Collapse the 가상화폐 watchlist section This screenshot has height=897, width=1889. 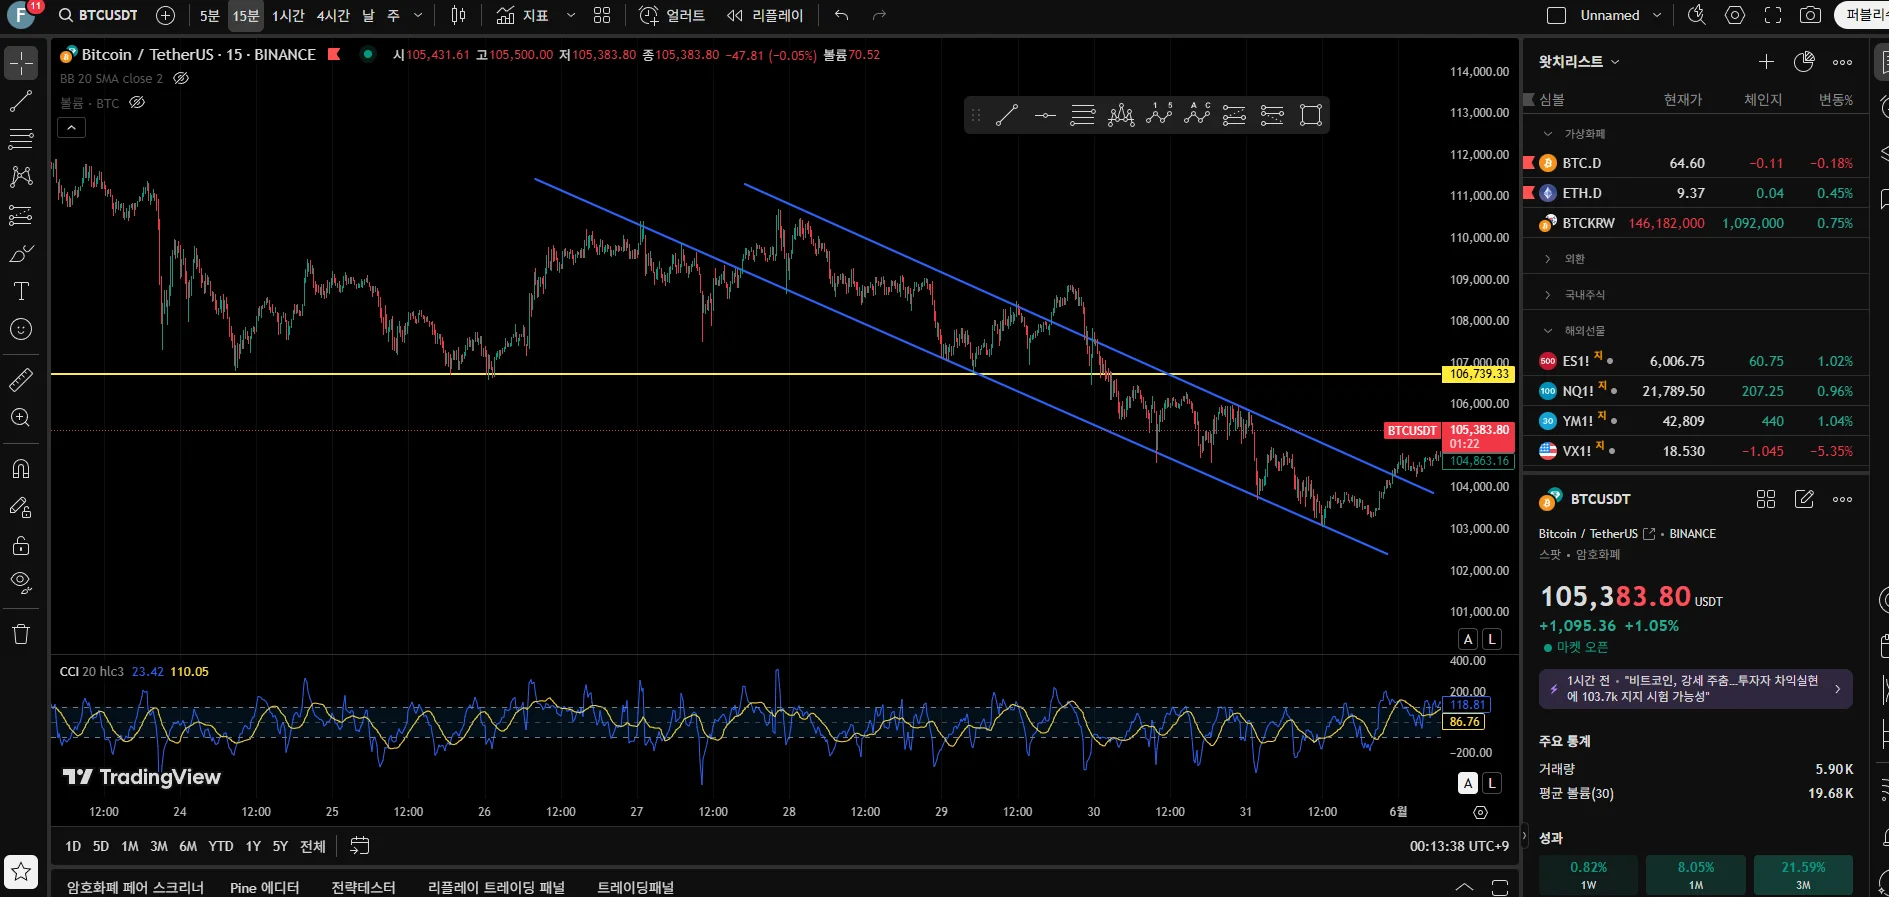(x=1548, y=134)
